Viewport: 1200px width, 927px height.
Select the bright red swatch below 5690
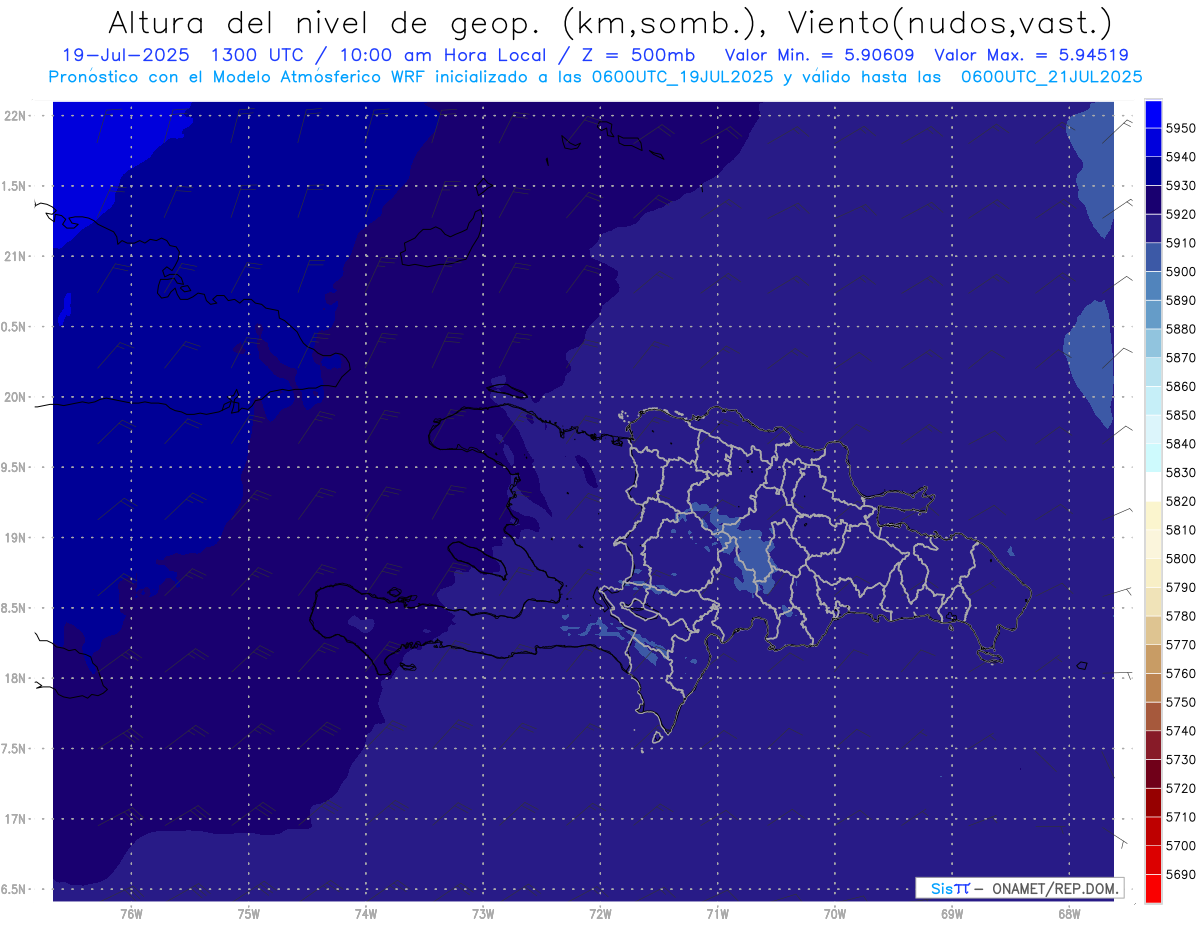[x=1153, y=888]
